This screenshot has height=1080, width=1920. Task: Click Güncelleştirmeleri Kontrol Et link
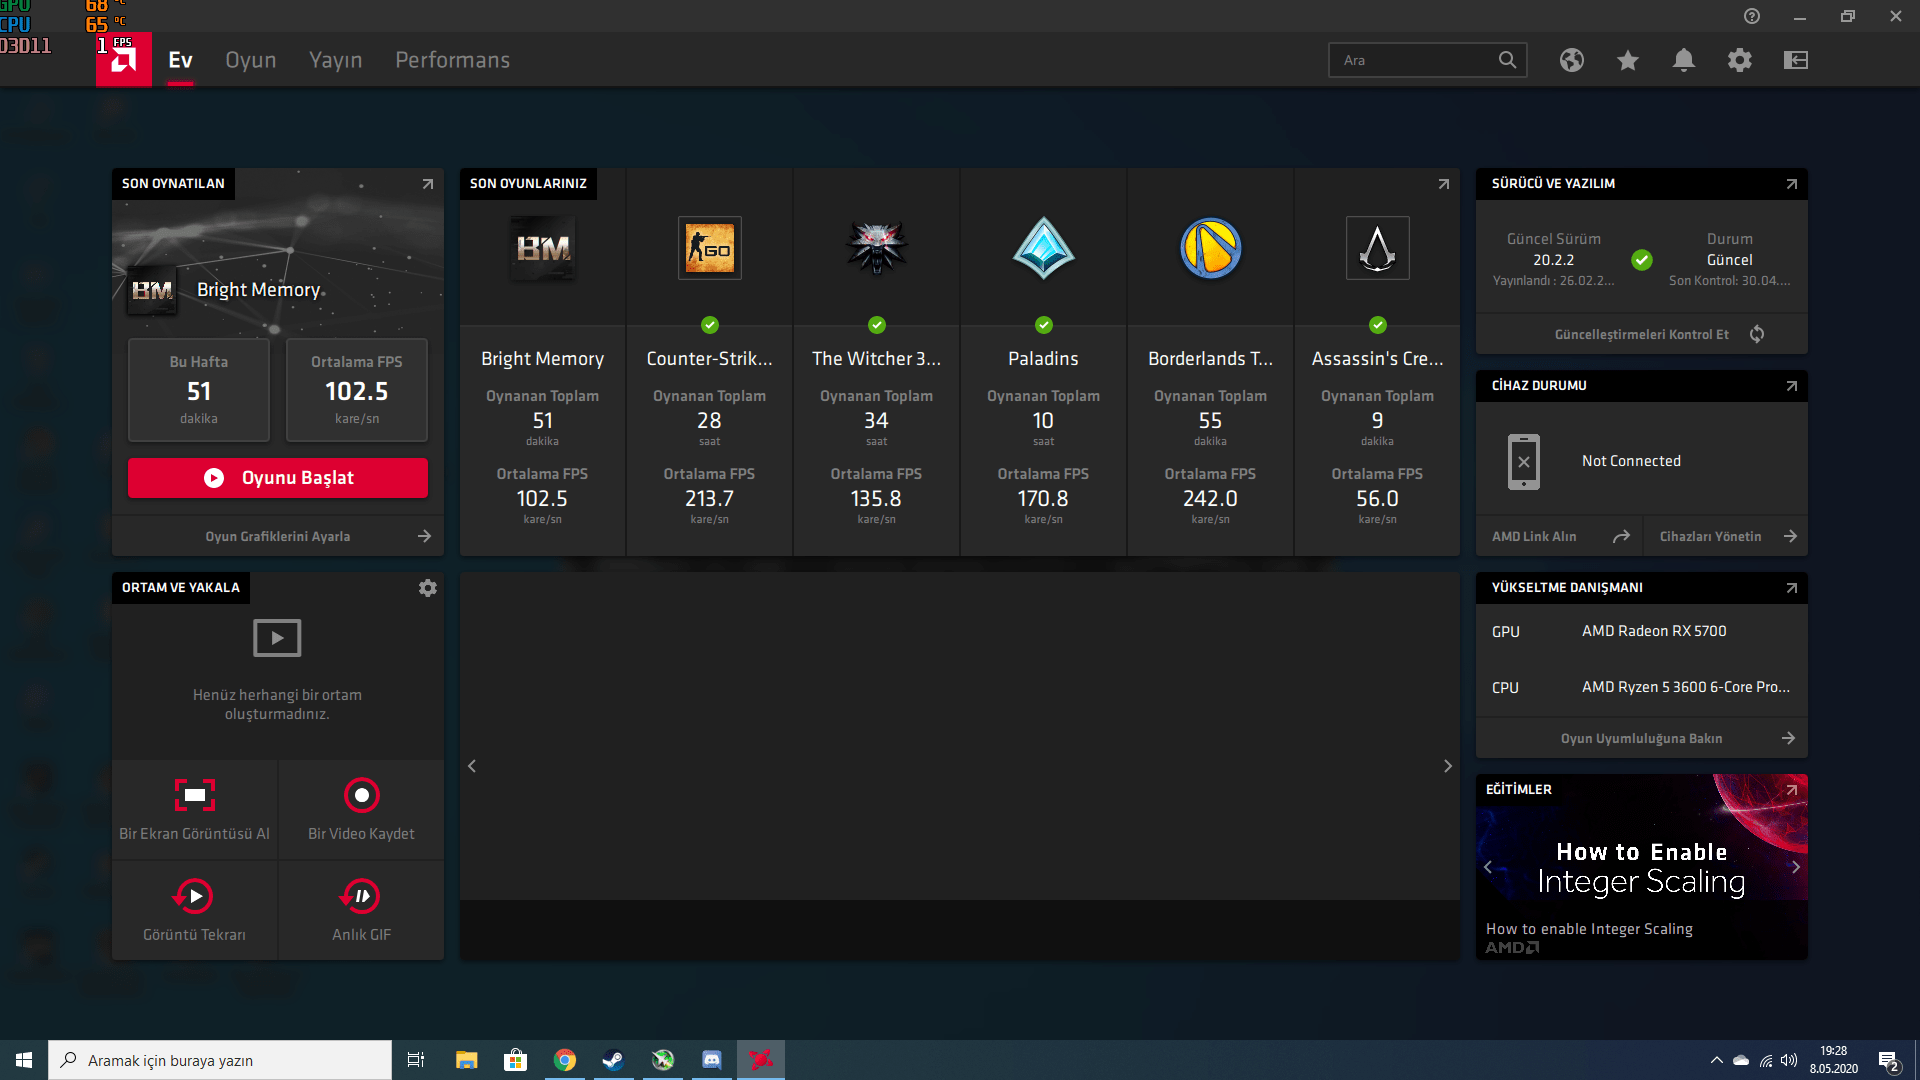coord(1641,334)
